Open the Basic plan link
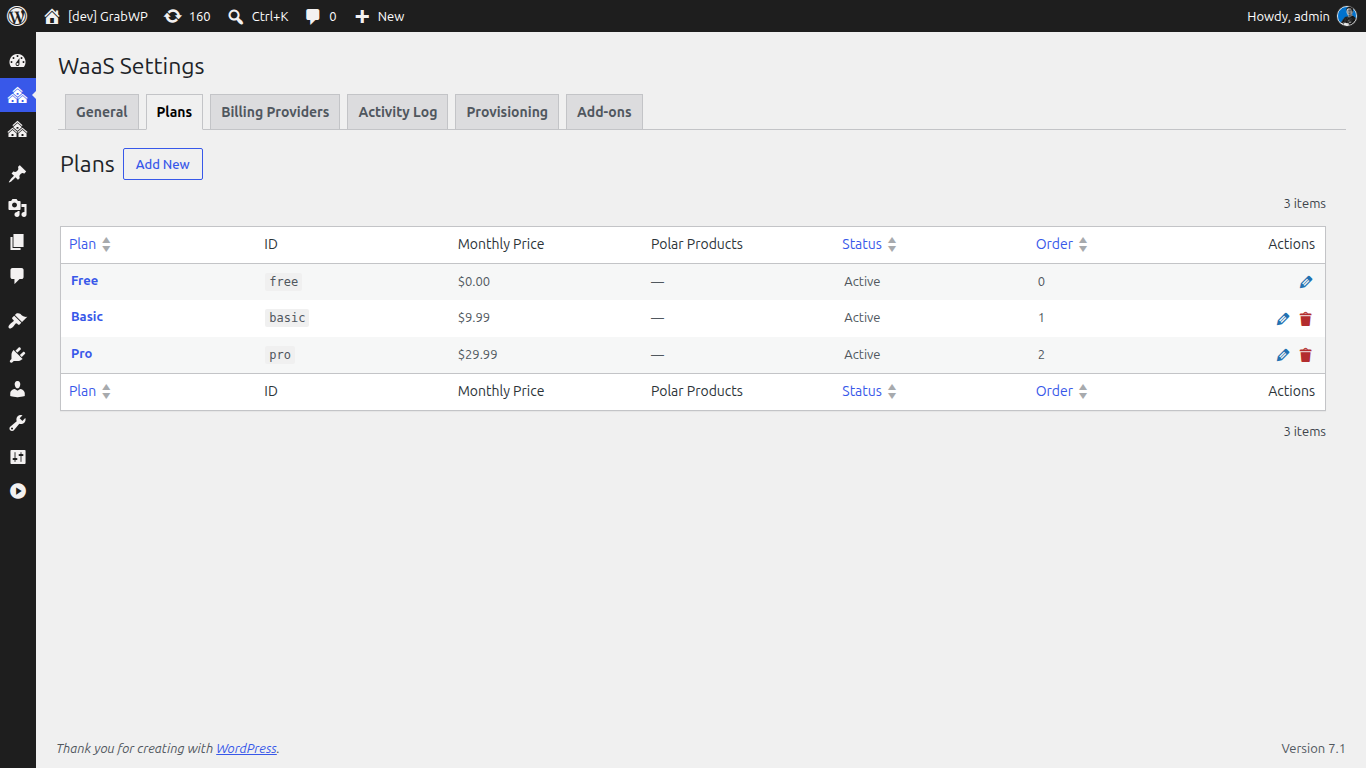Viewport: 1366px width, 768px height. pos(87,317)
